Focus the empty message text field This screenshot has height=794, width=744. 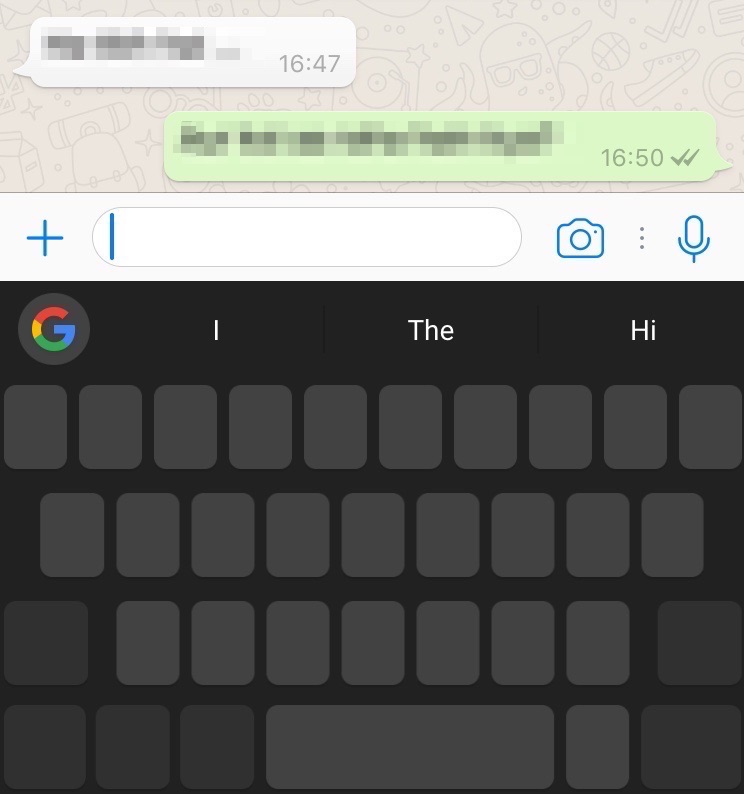point(307,237)
